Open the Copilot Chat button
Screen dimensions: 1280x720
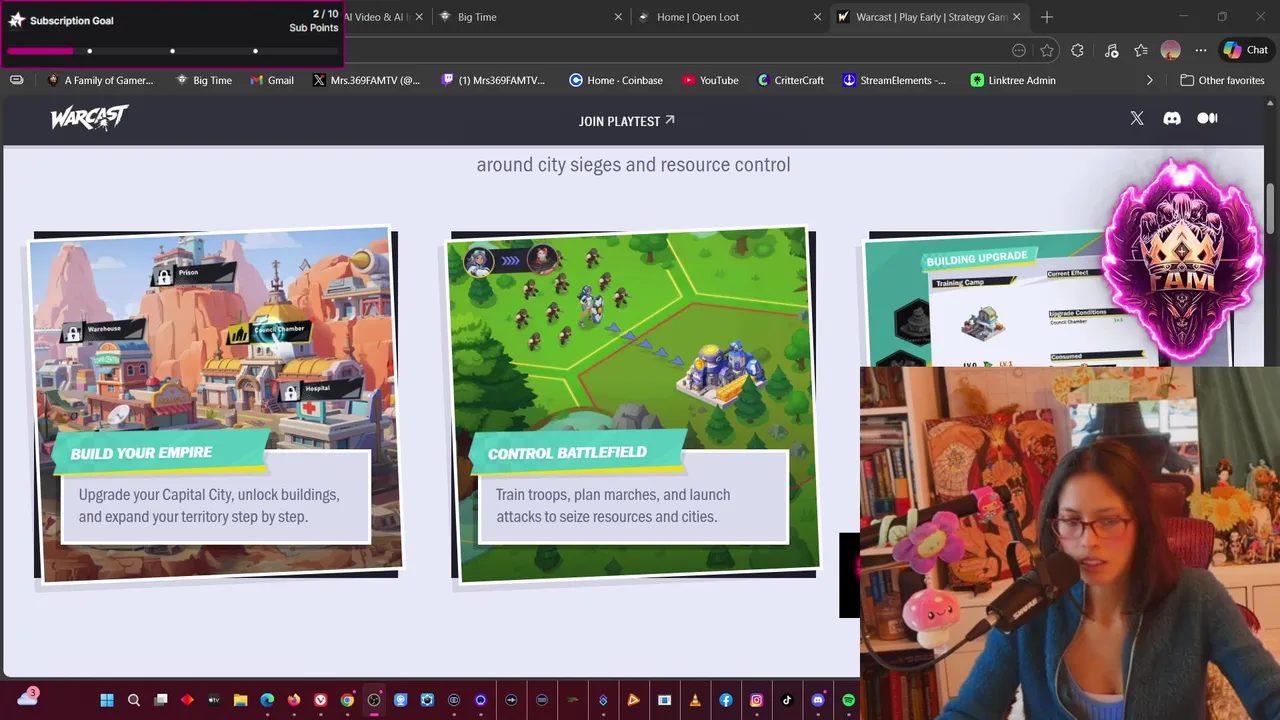point(1246,50)
